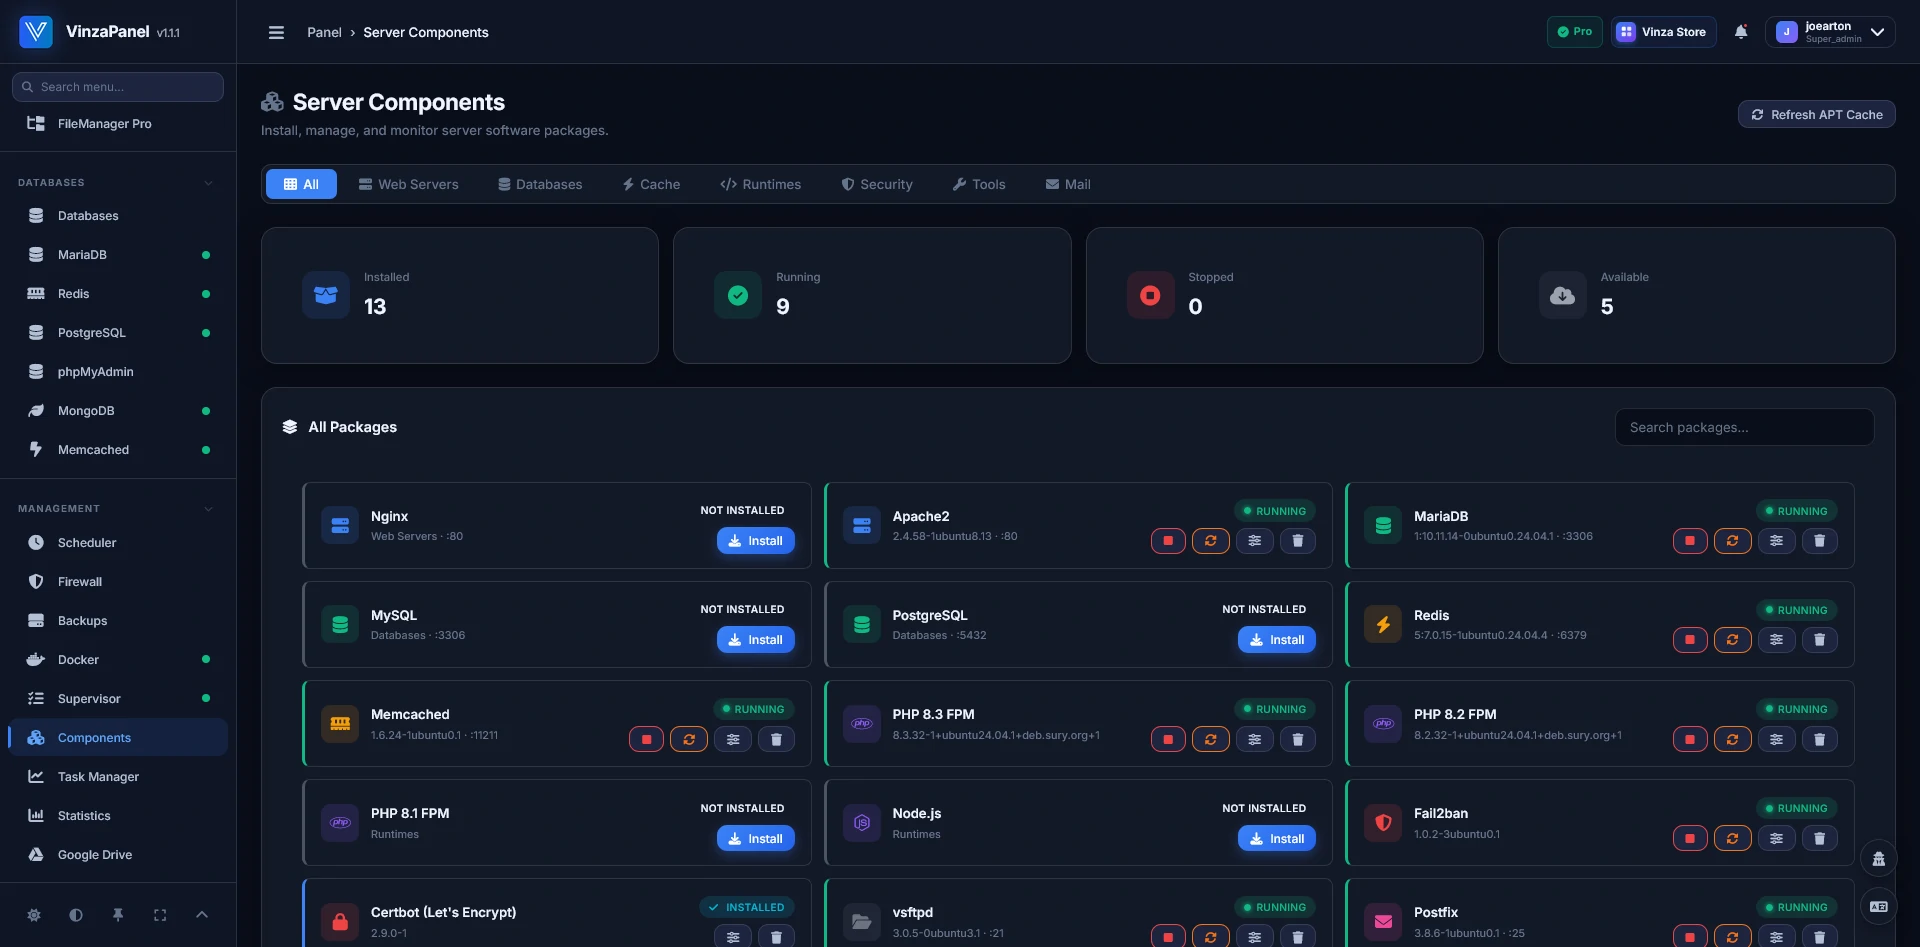The width and height of the screenshot is (1920, 947).
Task: Switch to the Mail tab
Action: (1068, 184)
